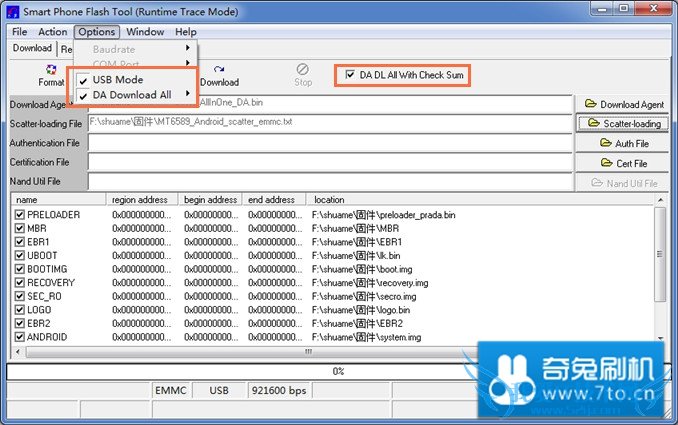The width and height of the screenshot is (678, 425).
Task: Open the Window menu
Action: click(x=145, y=32)
